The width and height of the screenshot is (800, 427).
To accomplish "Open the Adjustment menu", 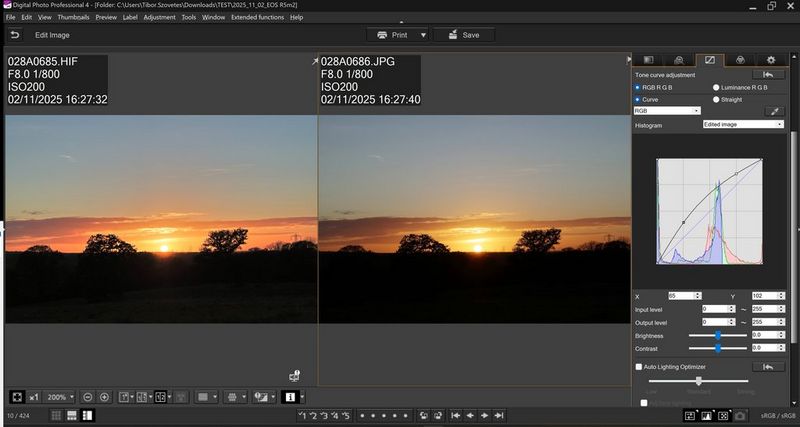I will point(159,17).
